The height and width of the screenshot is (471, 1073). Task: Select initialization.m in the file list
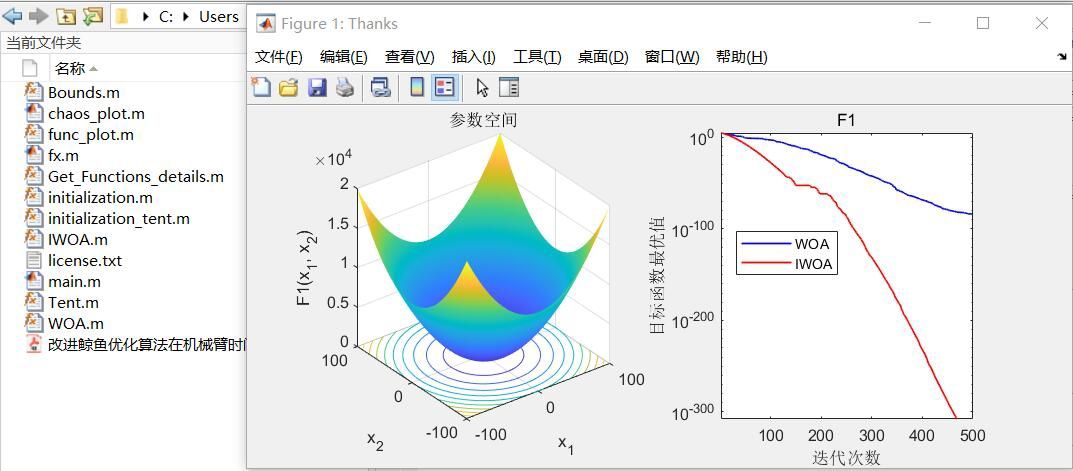click(101, 198)
